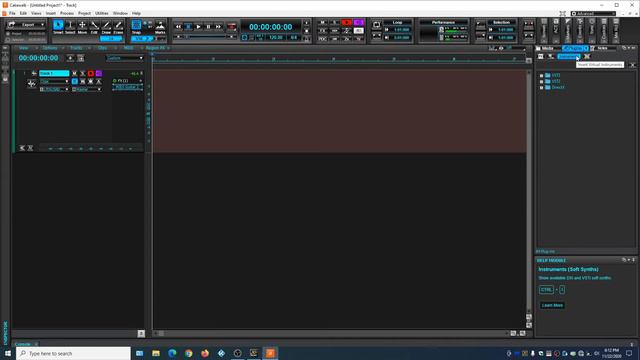
Task: Open the Marks module icon
Action: [160, 27]
